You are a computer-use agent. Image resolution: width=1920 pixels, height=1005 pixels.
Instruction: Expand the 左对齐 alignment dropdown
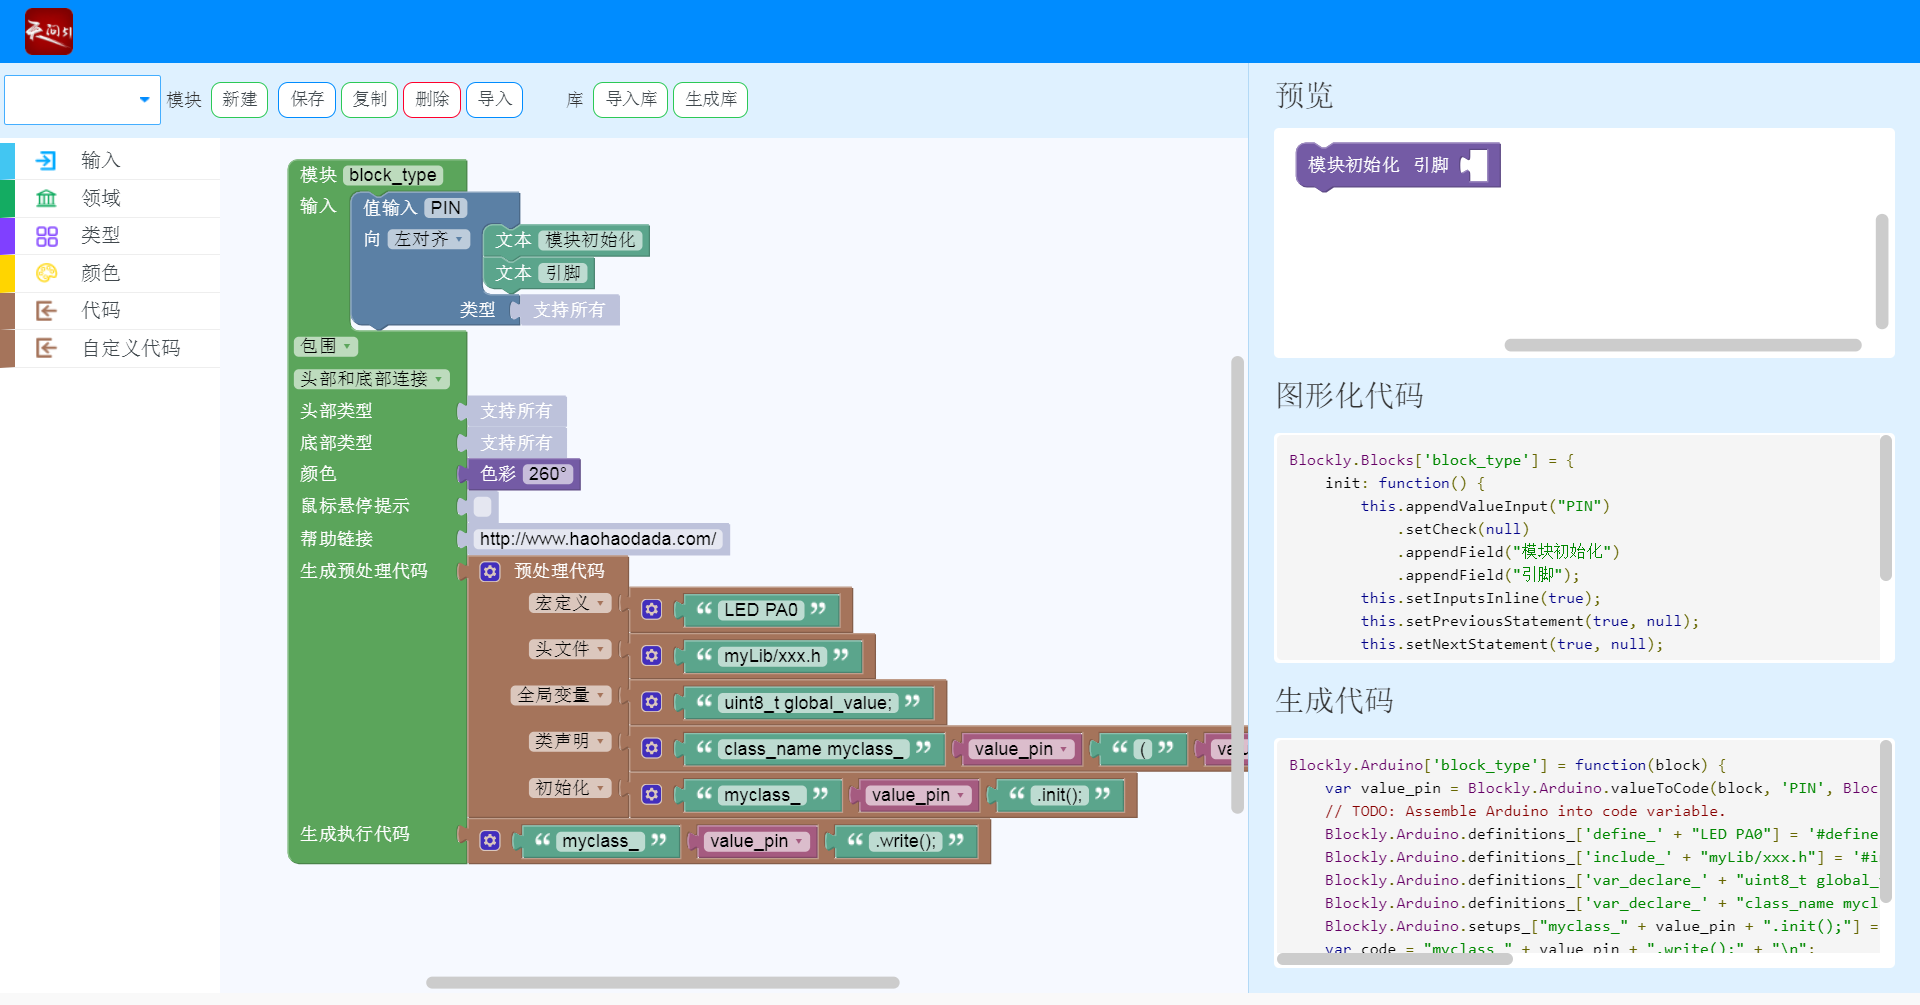pyautogui.click(x=429, y=239)
